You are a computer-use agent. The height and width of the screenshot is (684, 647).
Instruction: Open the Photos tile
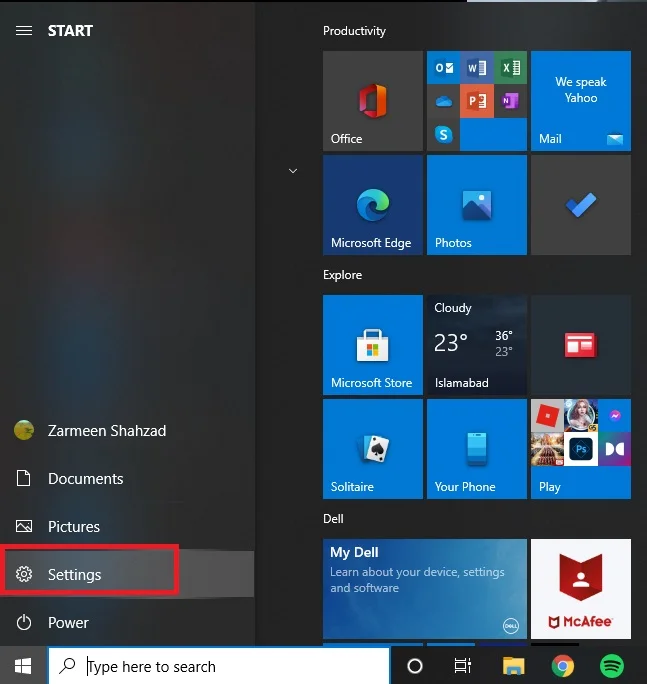point(477,205)
